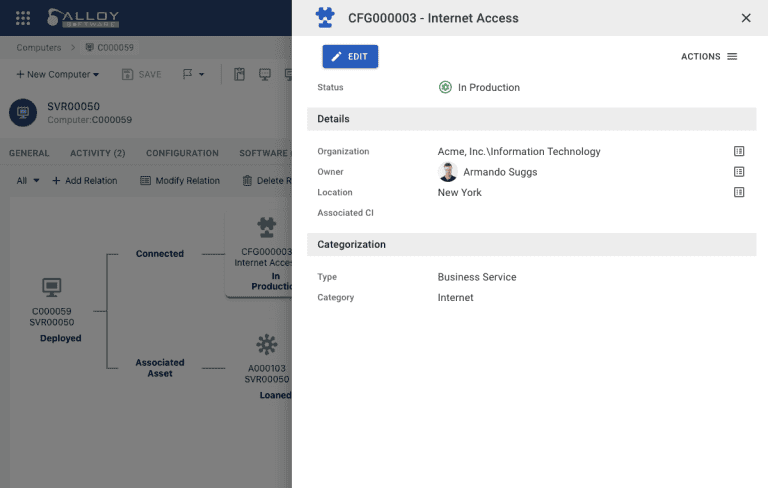Select the C000059 computer node icon
The image size is (768, 488).
53,288
